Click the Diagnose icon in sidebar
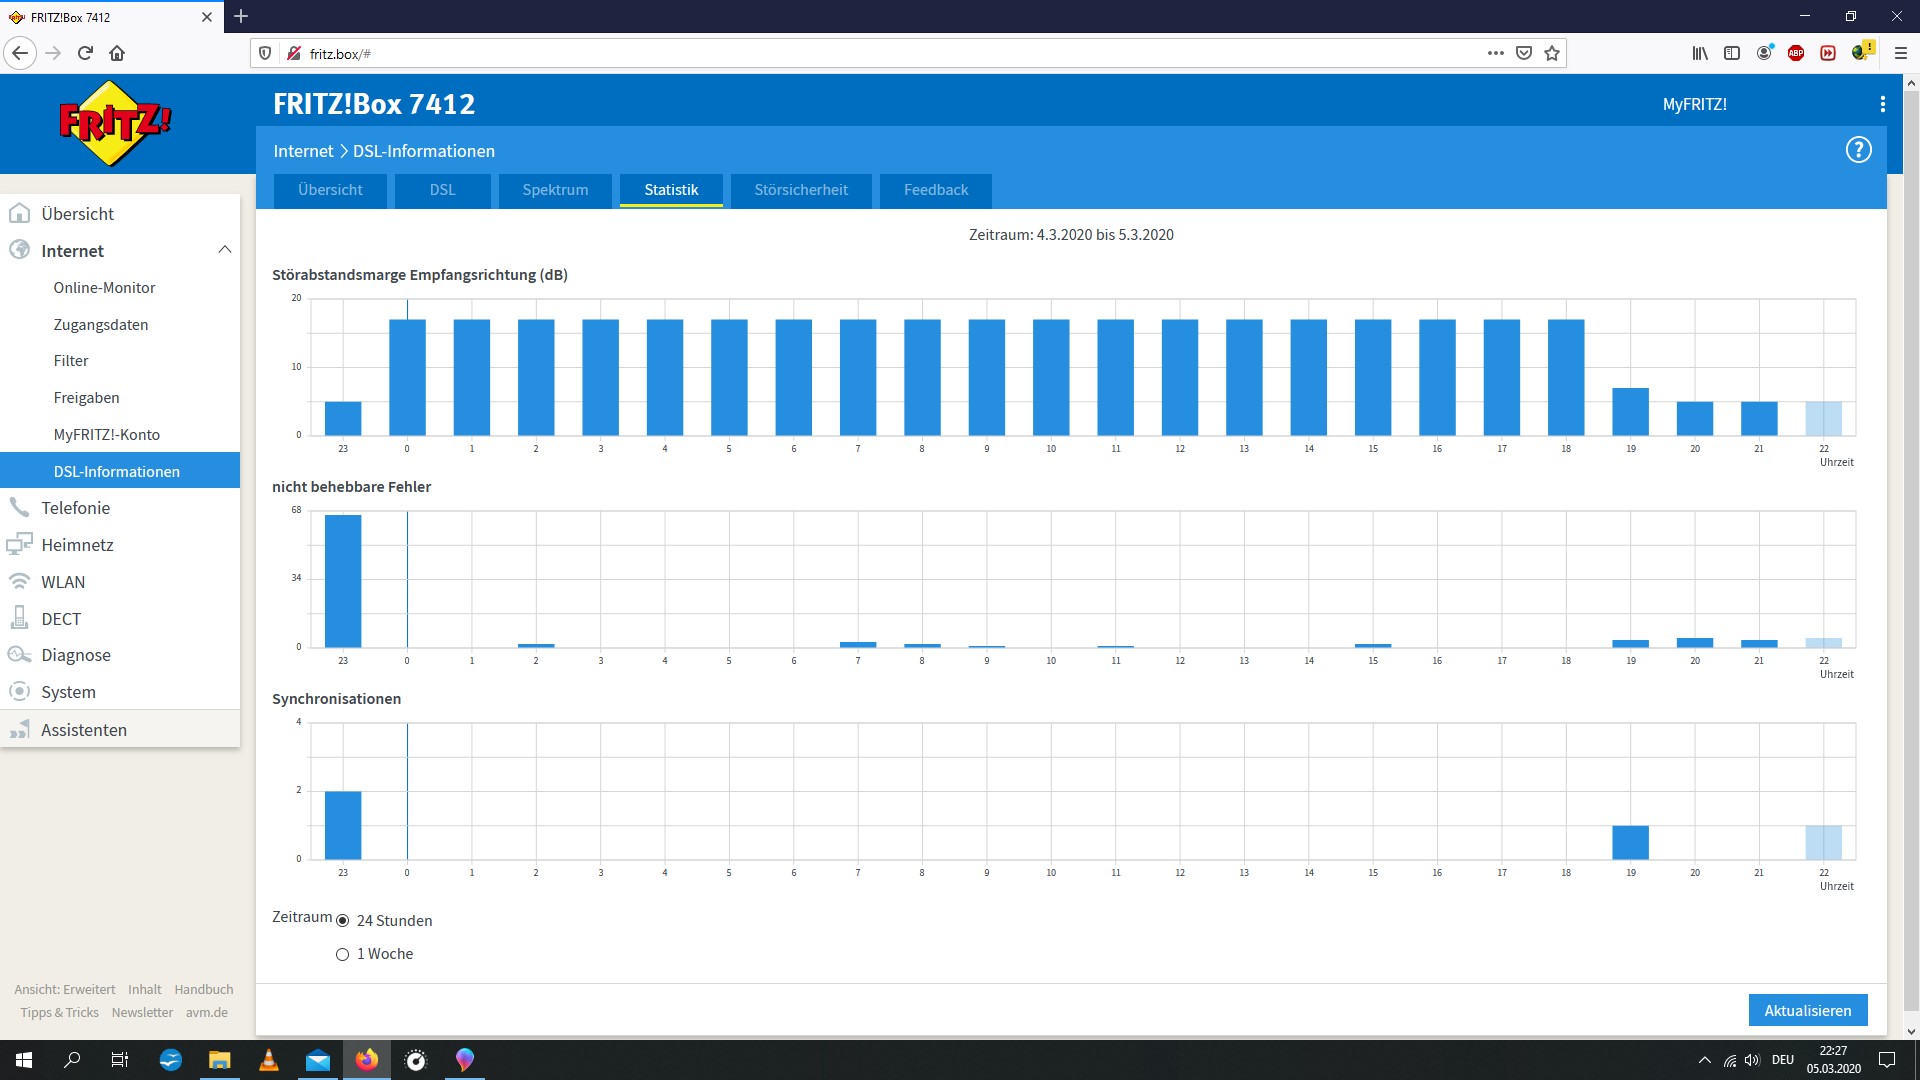 (x=19, y=655)
